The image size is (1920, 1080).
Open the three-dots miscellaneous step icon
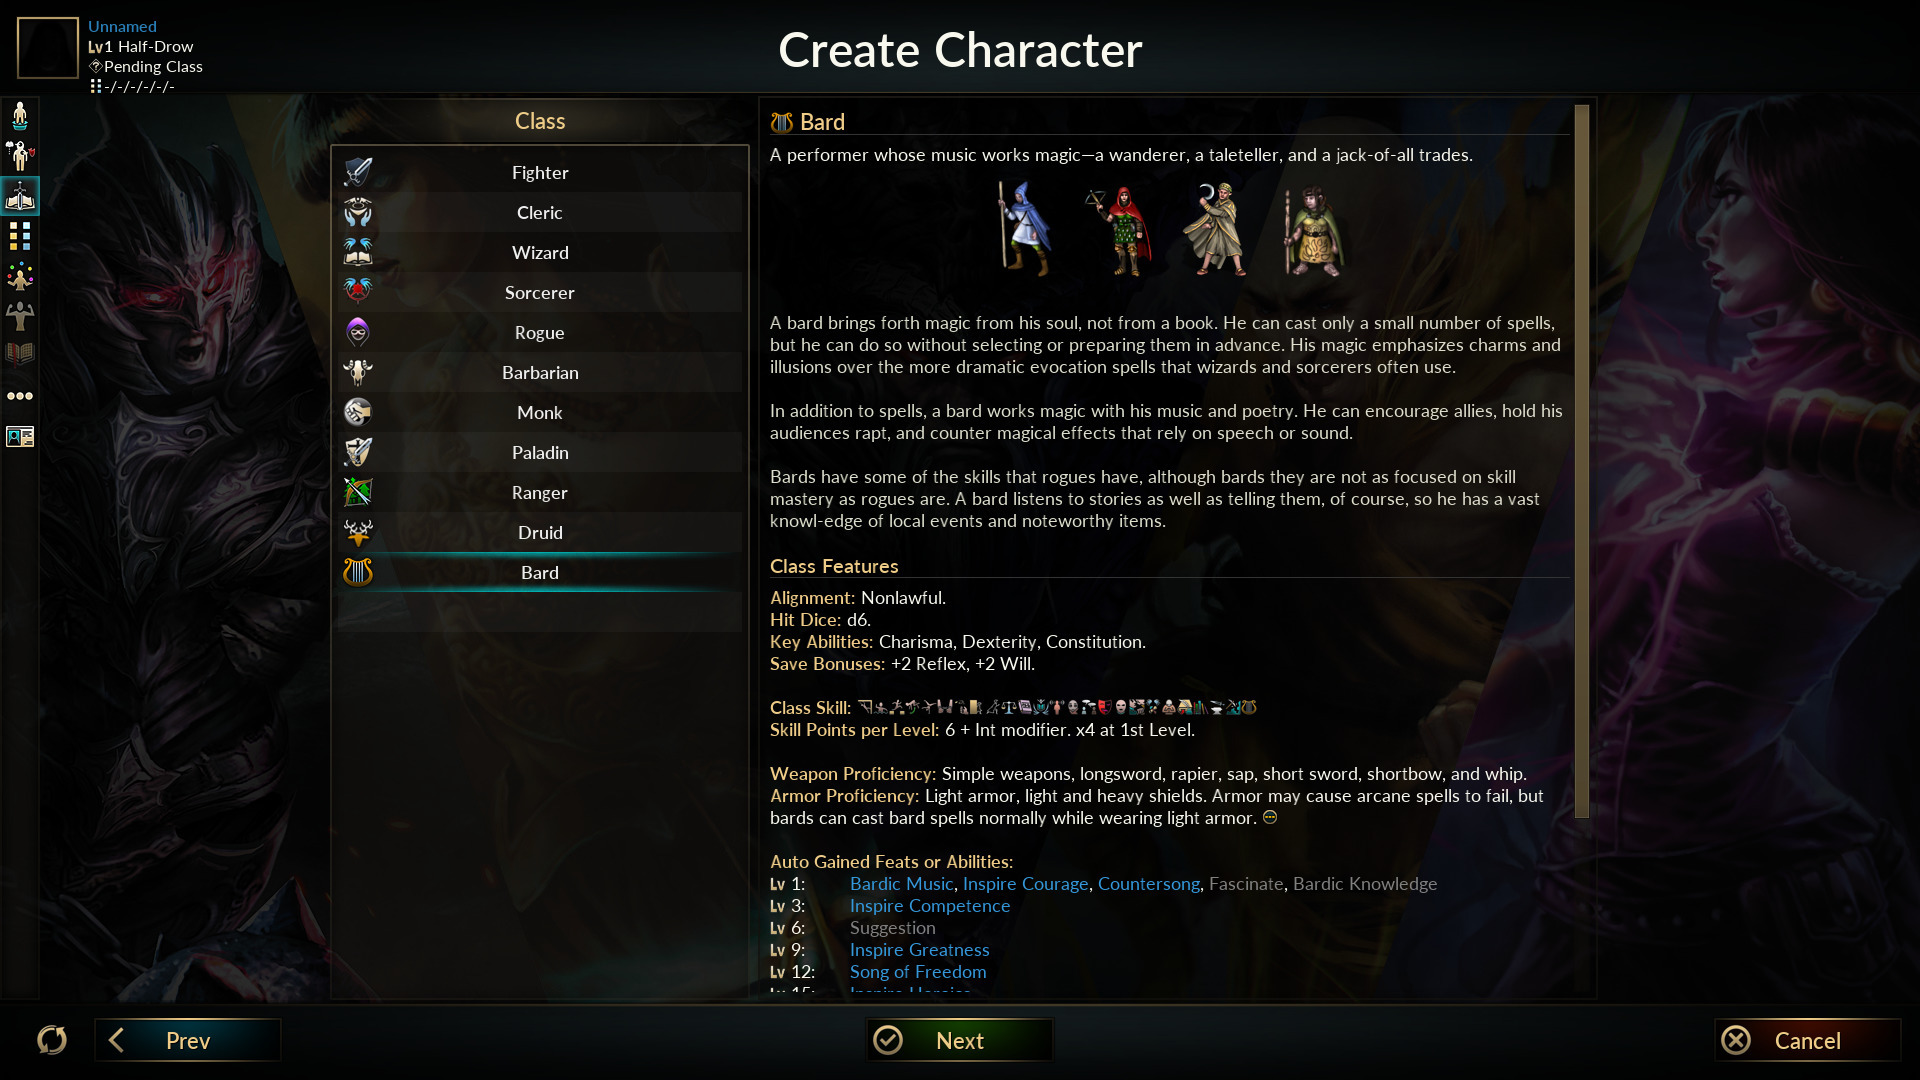pos(20,396)
